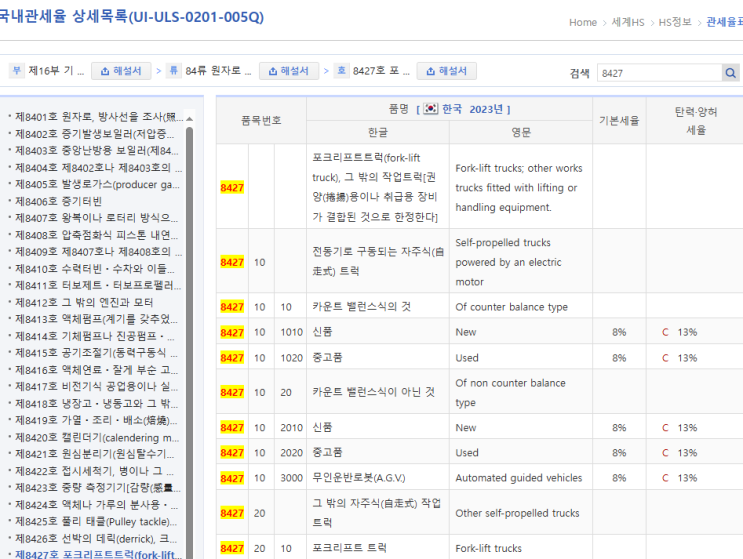Click 'Of non counter balance type' cell

click(x=520, y=392)
